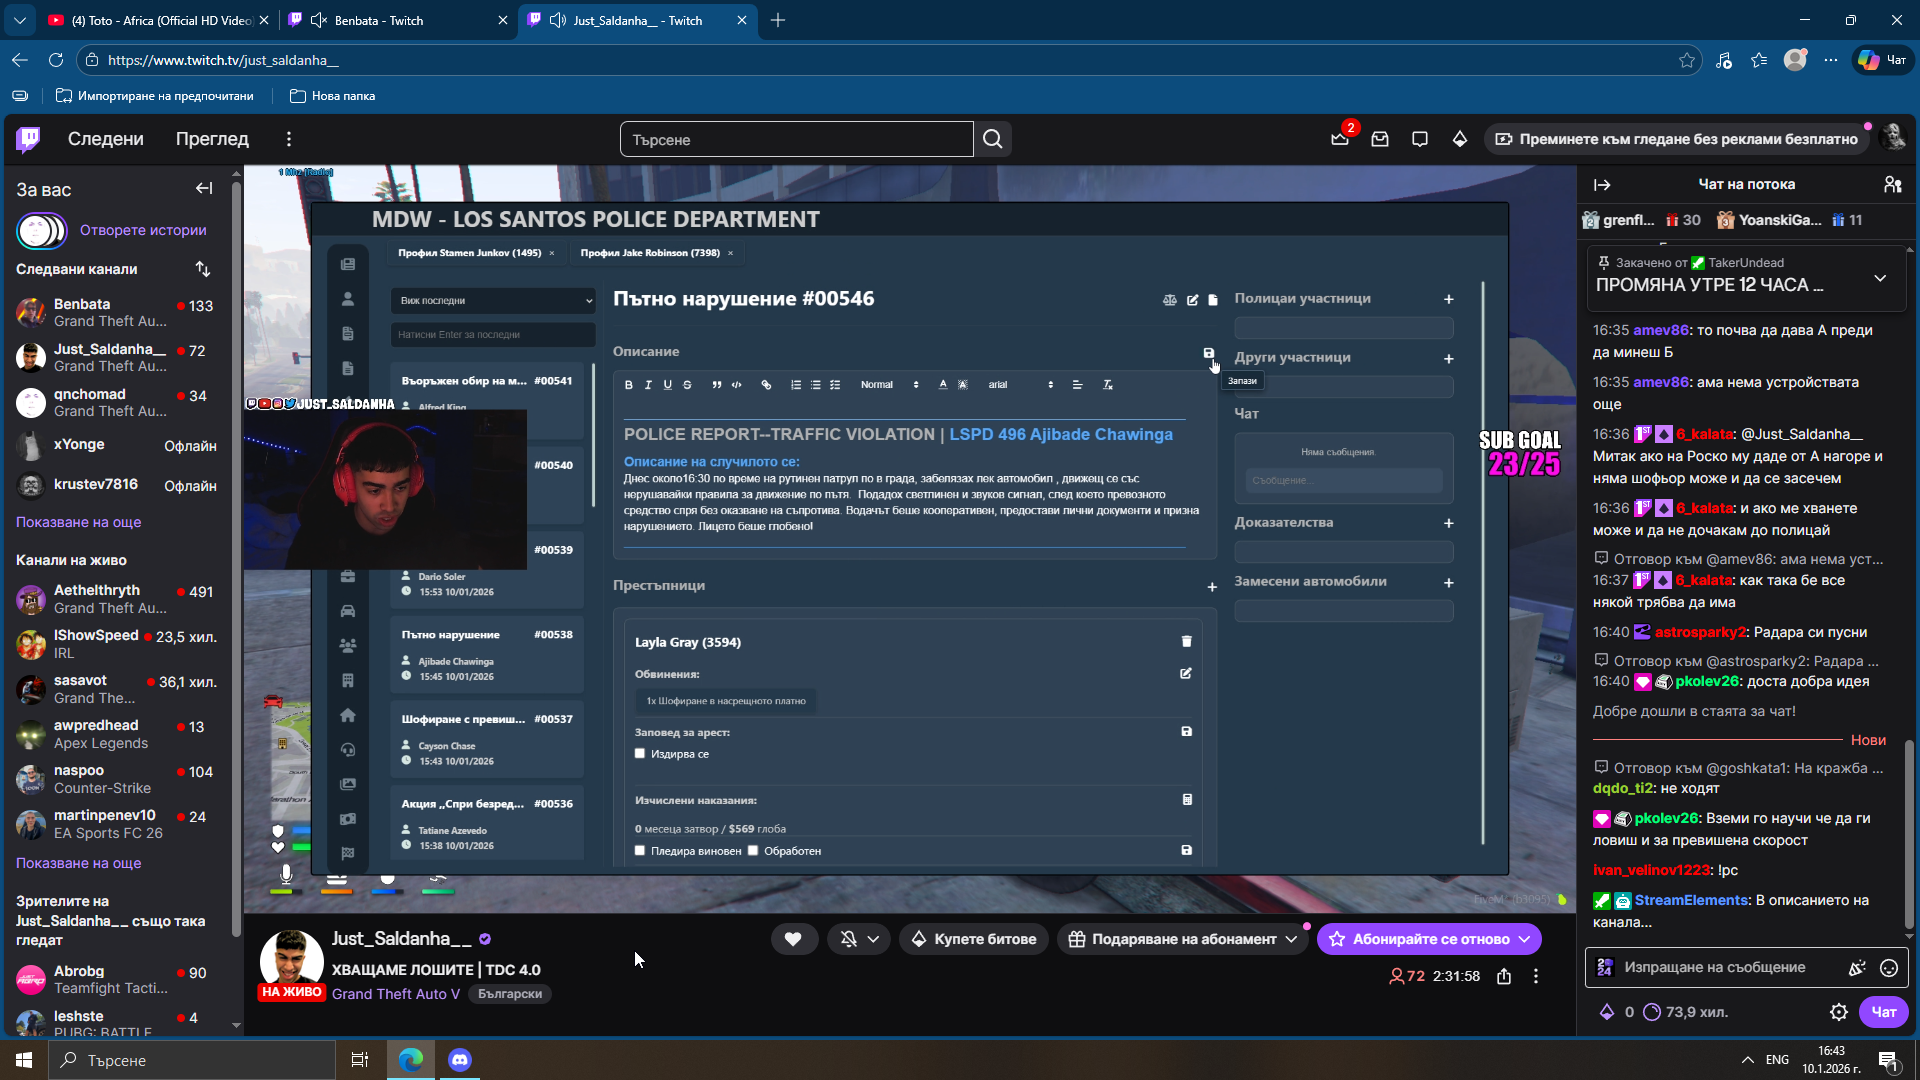Open the chat community members icon

click(1892, 185)
